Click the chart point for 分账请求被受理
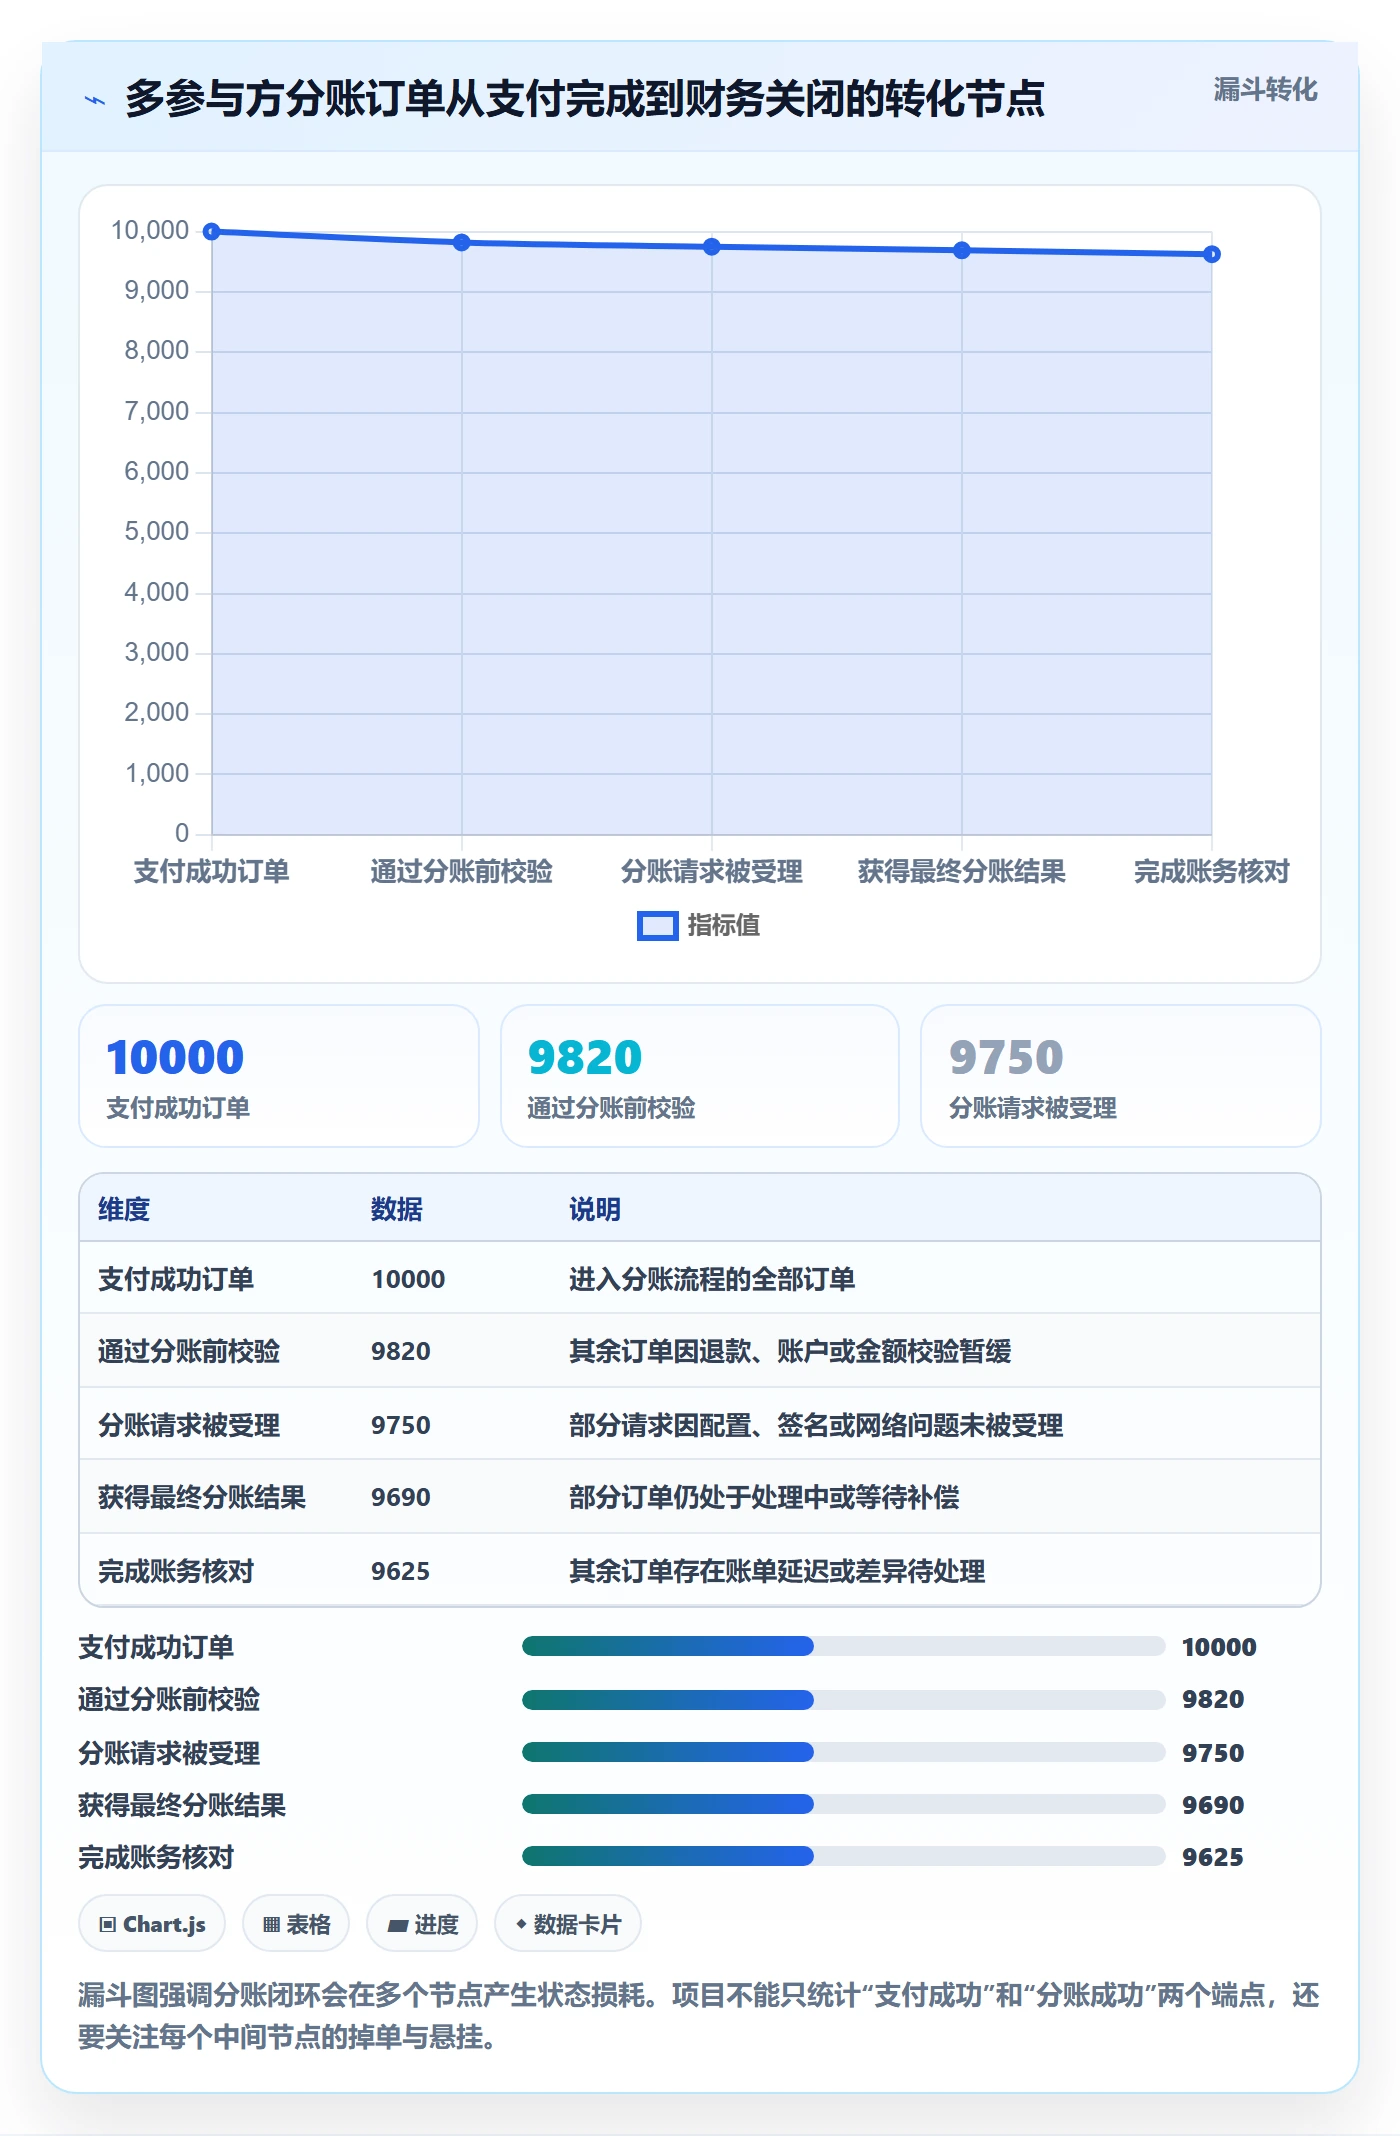 [712, 247]
